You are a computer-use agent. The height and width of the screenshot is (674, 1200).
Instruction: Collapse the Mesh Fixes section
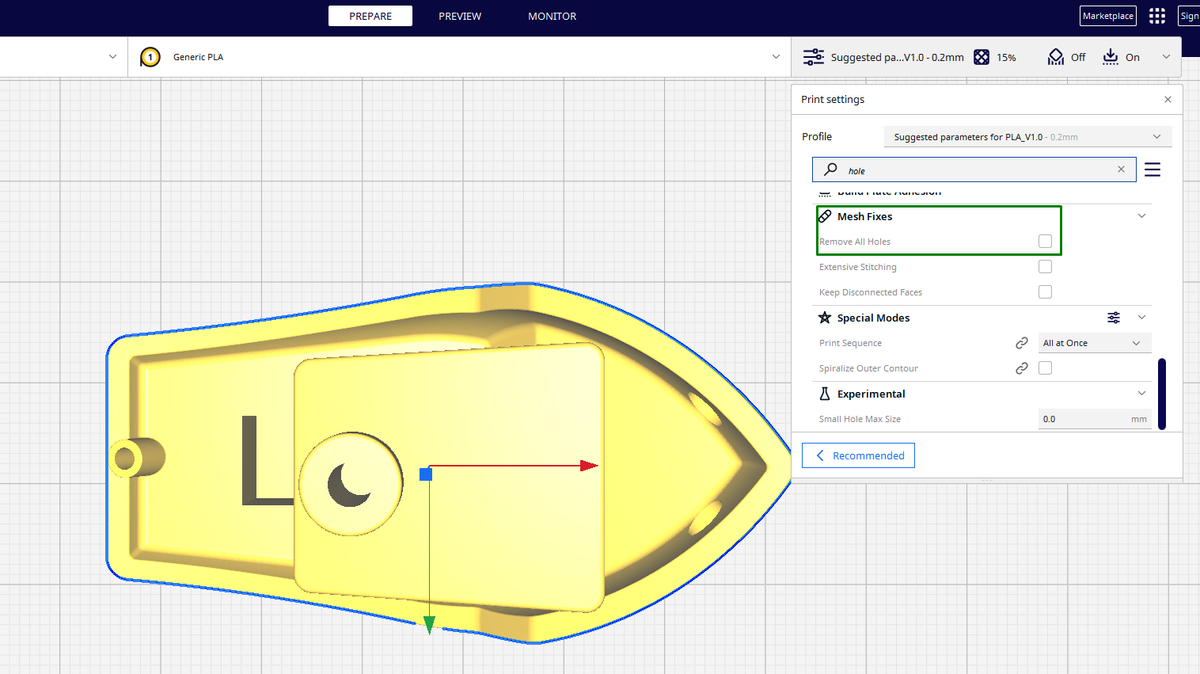point(1141,215)
